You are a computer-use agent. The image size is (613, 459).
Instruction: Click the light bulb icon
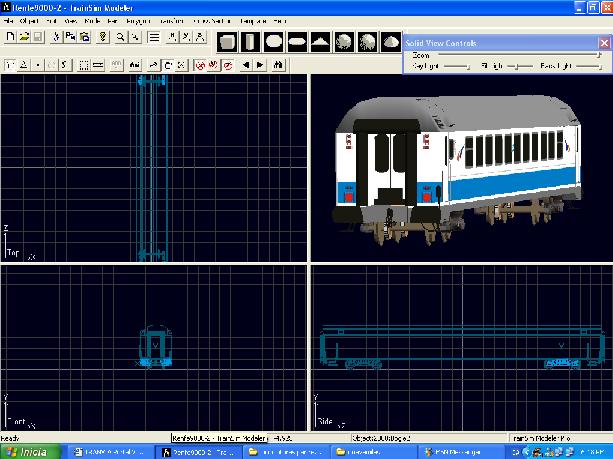102,37
